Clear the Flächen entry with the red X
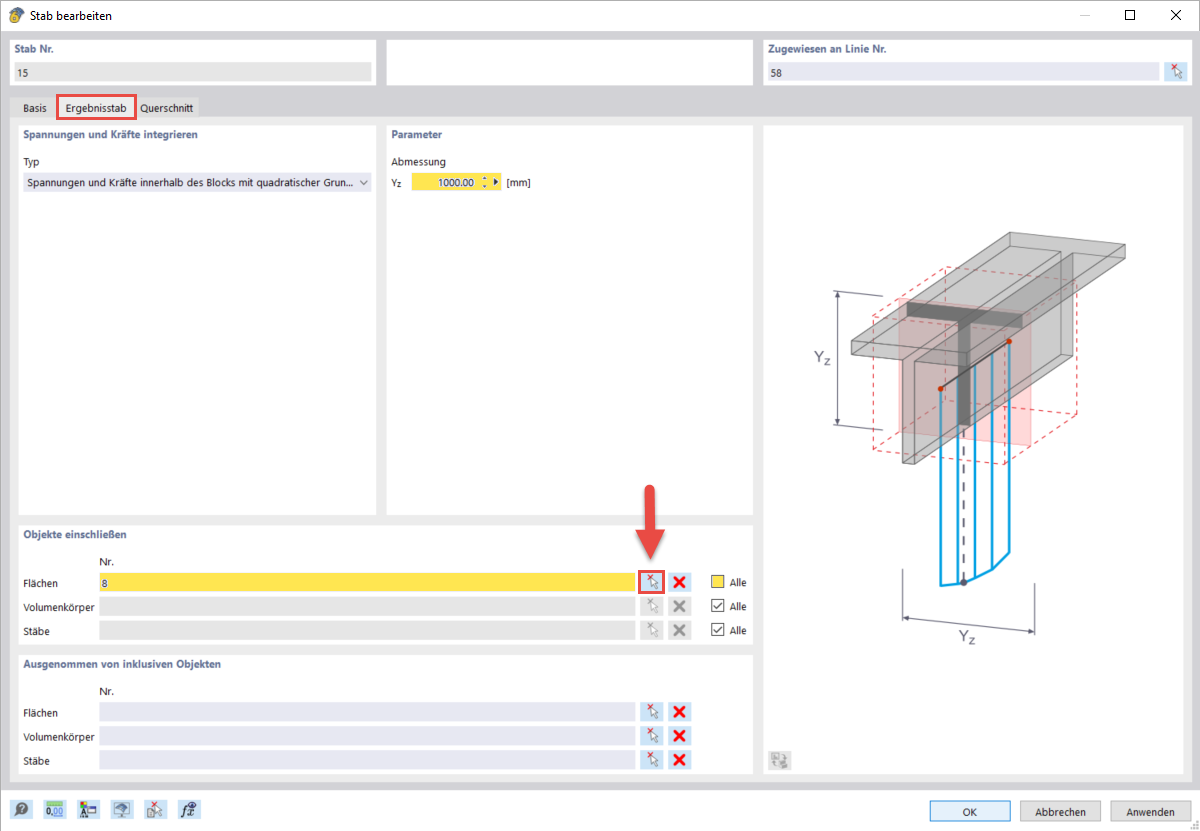The width and height of the screenshot is (1200, 831). (679, 582)
